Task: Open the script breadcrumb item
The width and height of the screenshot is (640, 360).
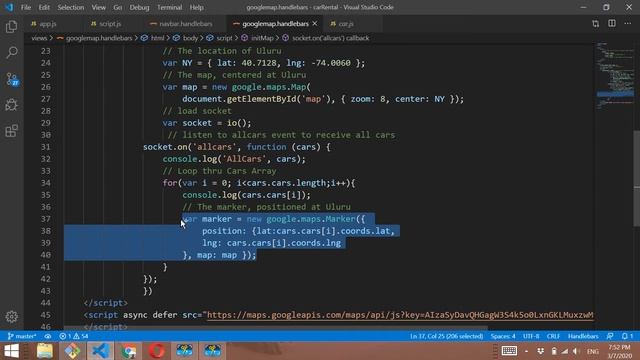Action: pos(224,38)
